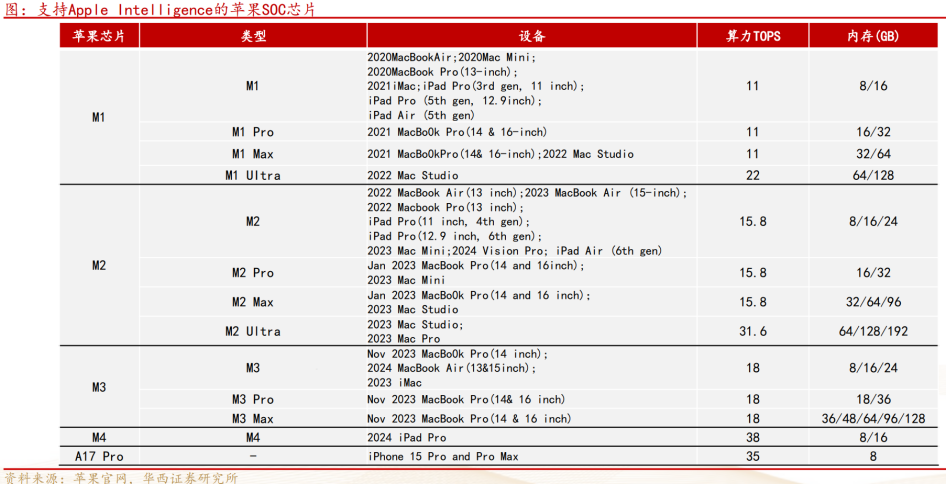This screenshot has width=946, height=485.
Task: Select the M3 Pro type cell
Action: pyautogui.click(x=253, y=400)
